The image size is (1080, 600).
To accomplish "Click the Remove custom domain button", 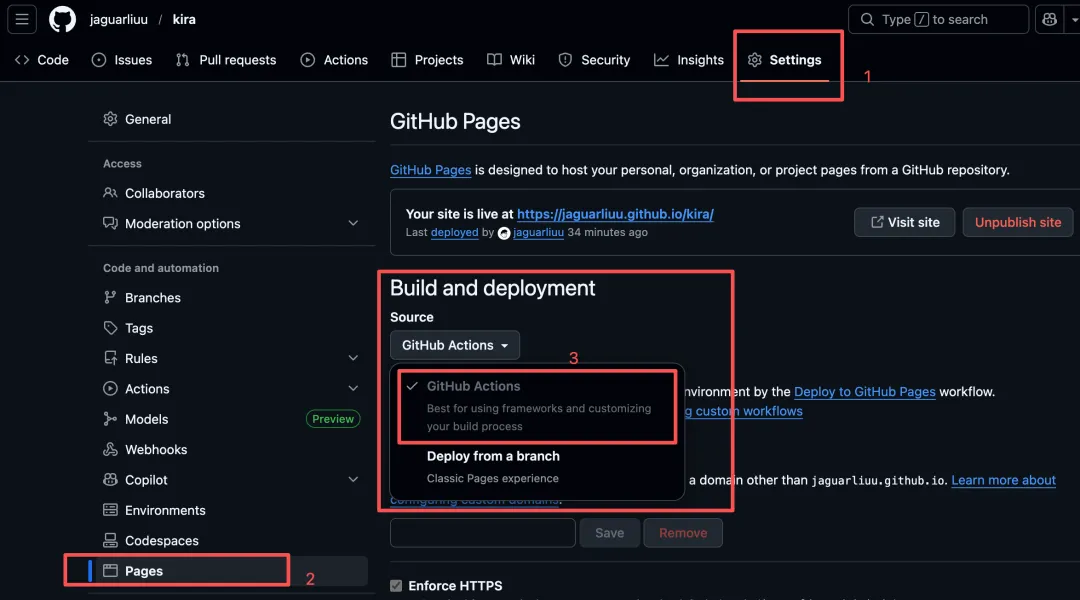I will click(x=683, y=532).
